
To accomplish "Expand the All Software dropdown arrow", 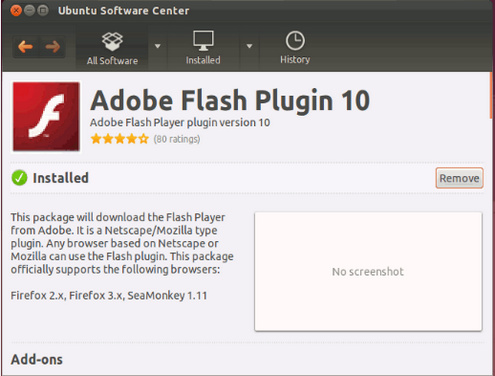I will [158, 46].
